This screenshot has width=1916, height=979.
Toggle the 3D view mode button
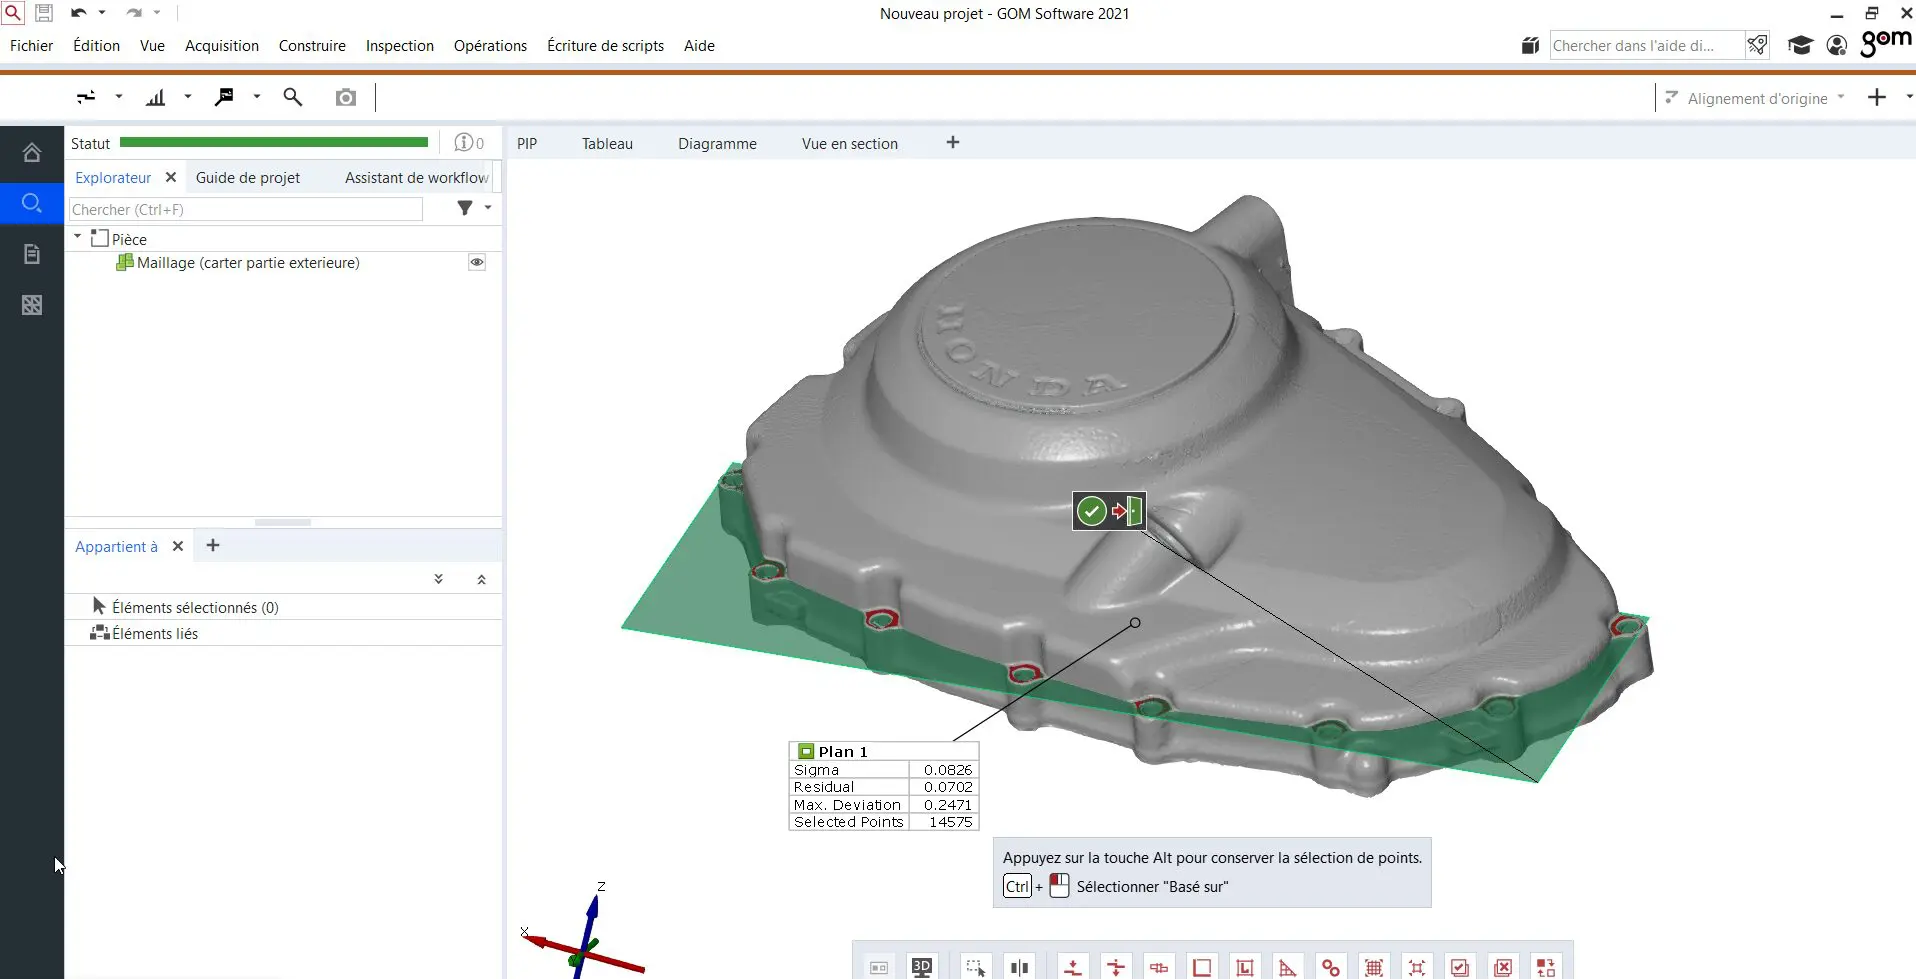pos(922,967)
